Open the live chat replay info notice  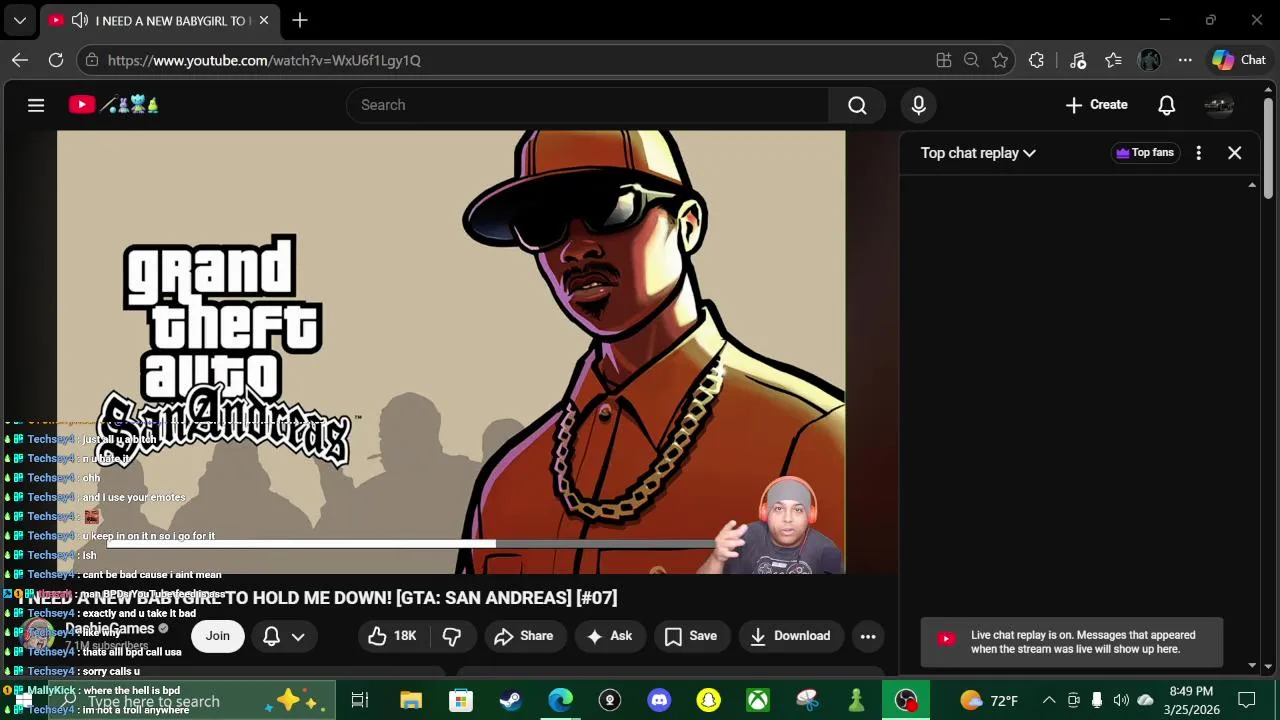coord(1072,642)
